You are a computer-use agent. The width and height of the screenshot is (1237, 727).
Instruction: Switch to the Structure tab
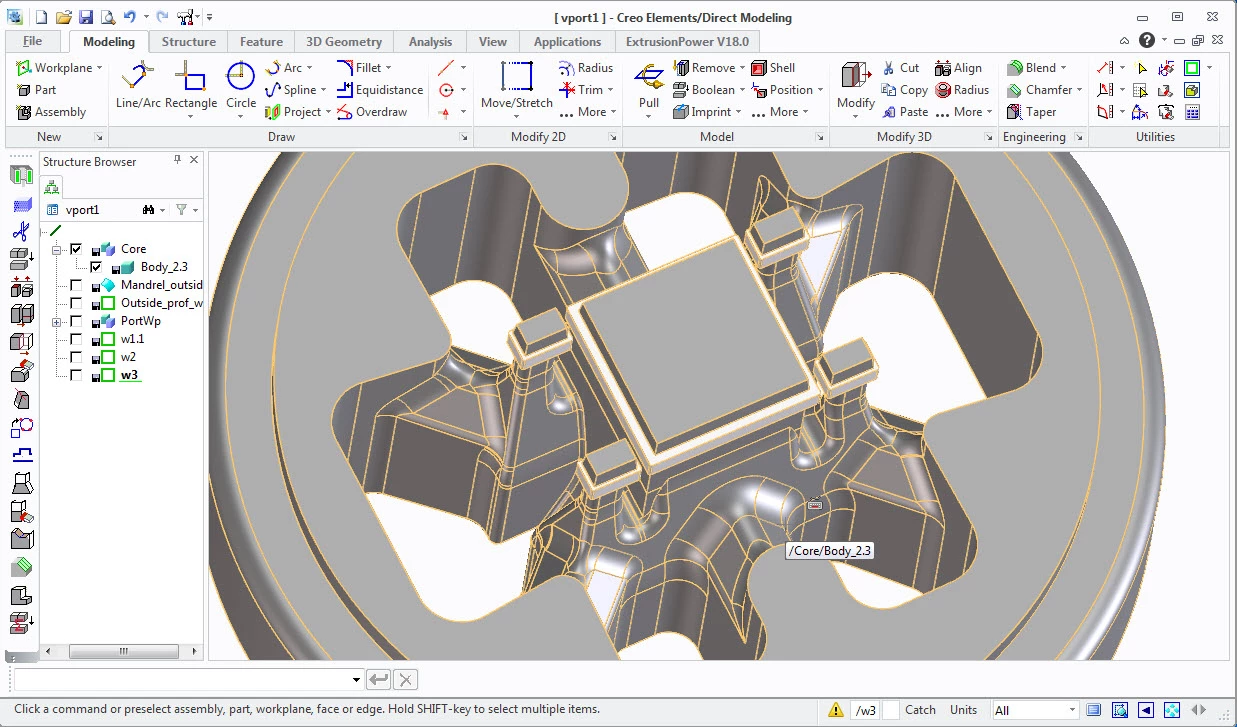coord(188,42)
